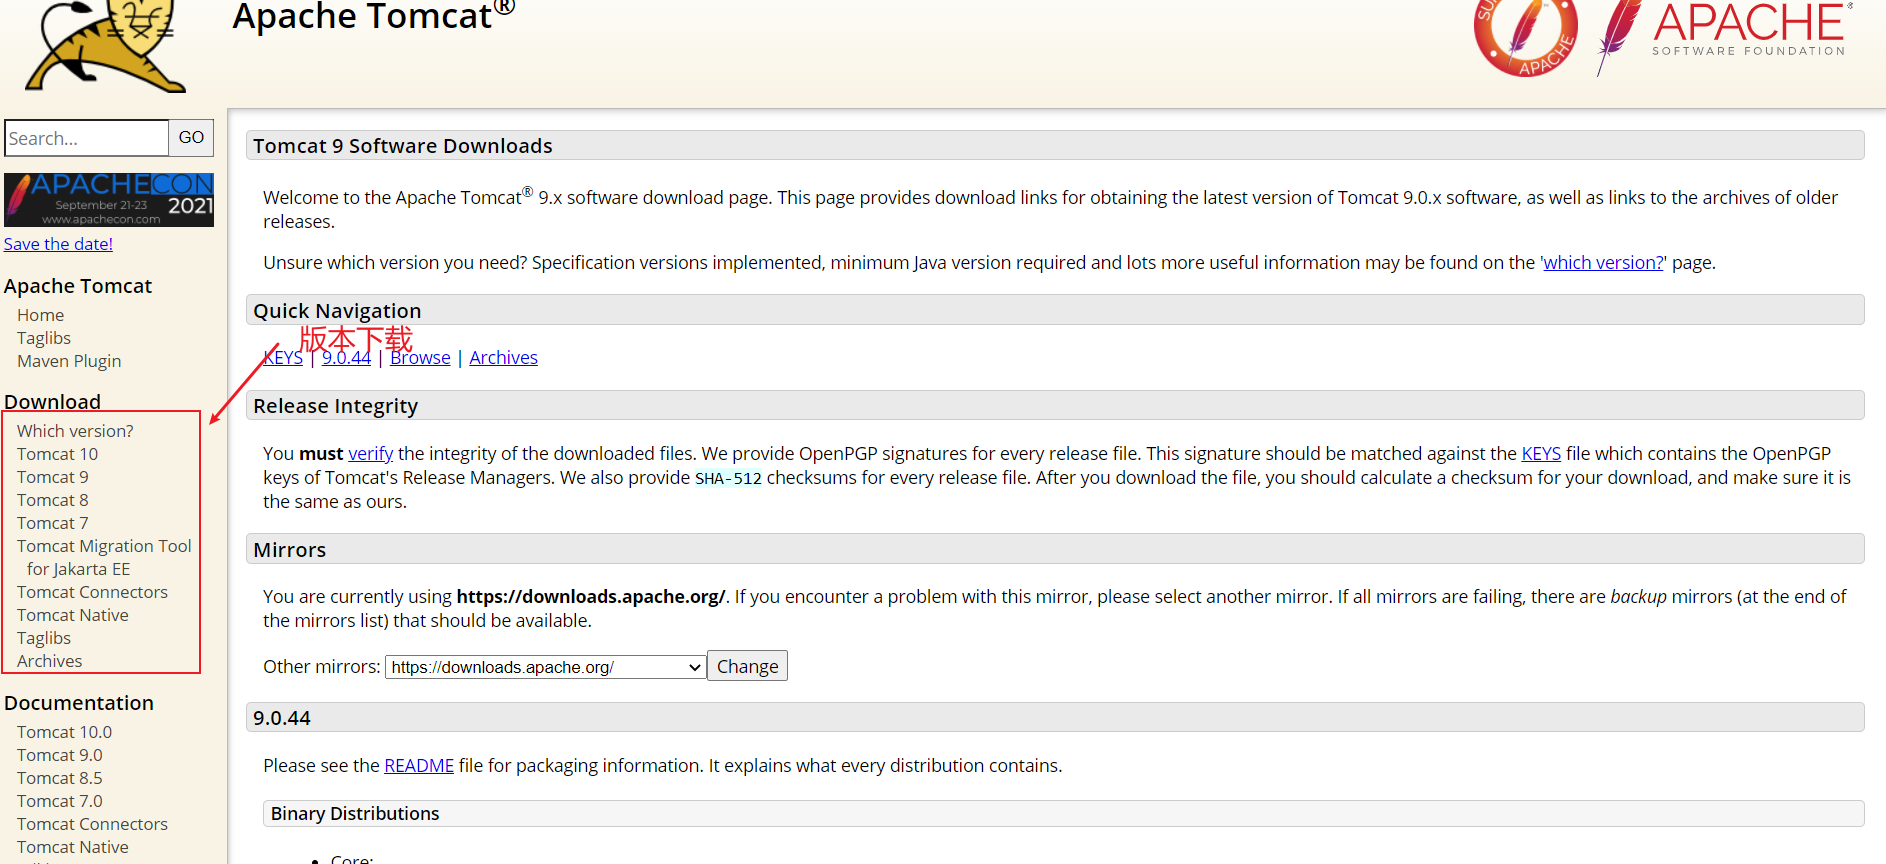This screenshot has height=864, width=1886.
Task: Click the 'SHA-512' code text
Action: point(728,479)
